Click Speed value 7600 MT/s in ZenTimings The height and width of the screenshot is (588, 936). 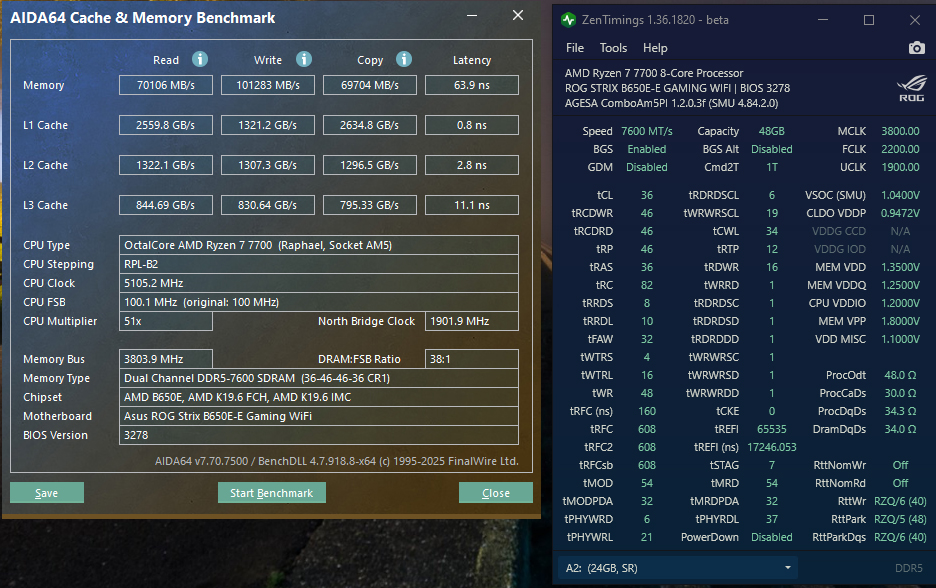tap(646, 131)
